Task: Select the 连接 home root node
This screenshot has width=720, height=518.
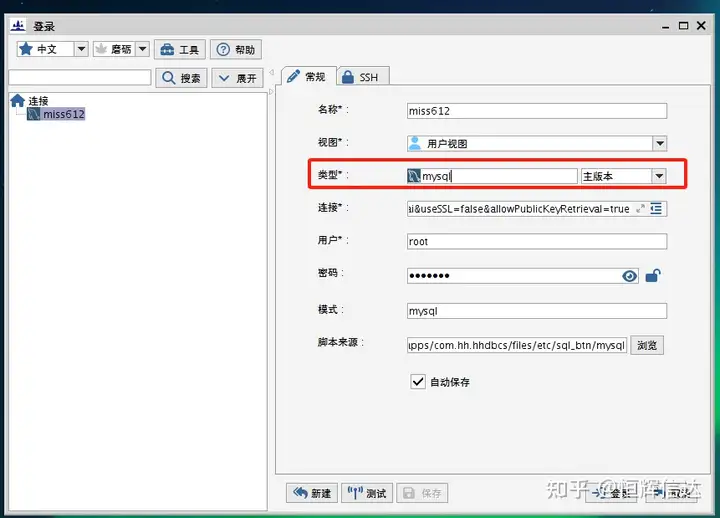Action: [x=30, y=101]
